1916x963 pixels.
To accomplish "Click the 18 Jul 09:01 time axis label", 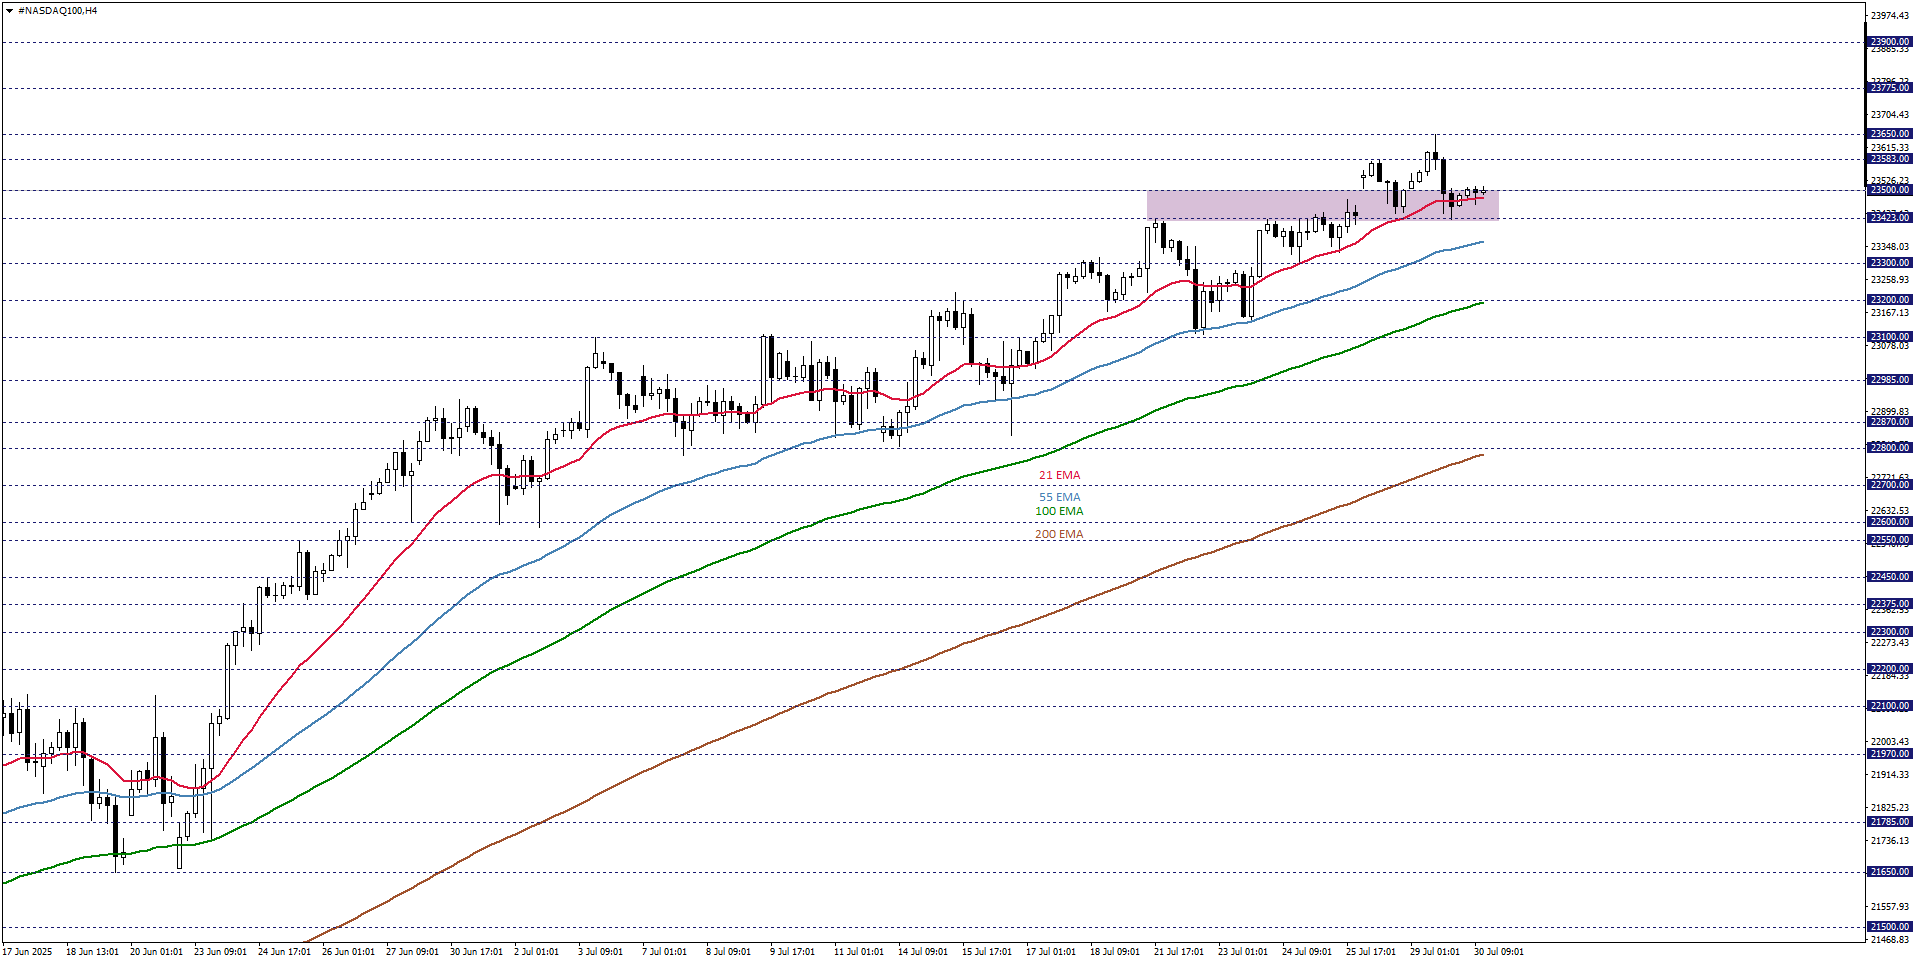I will [x=1115, y=952].
